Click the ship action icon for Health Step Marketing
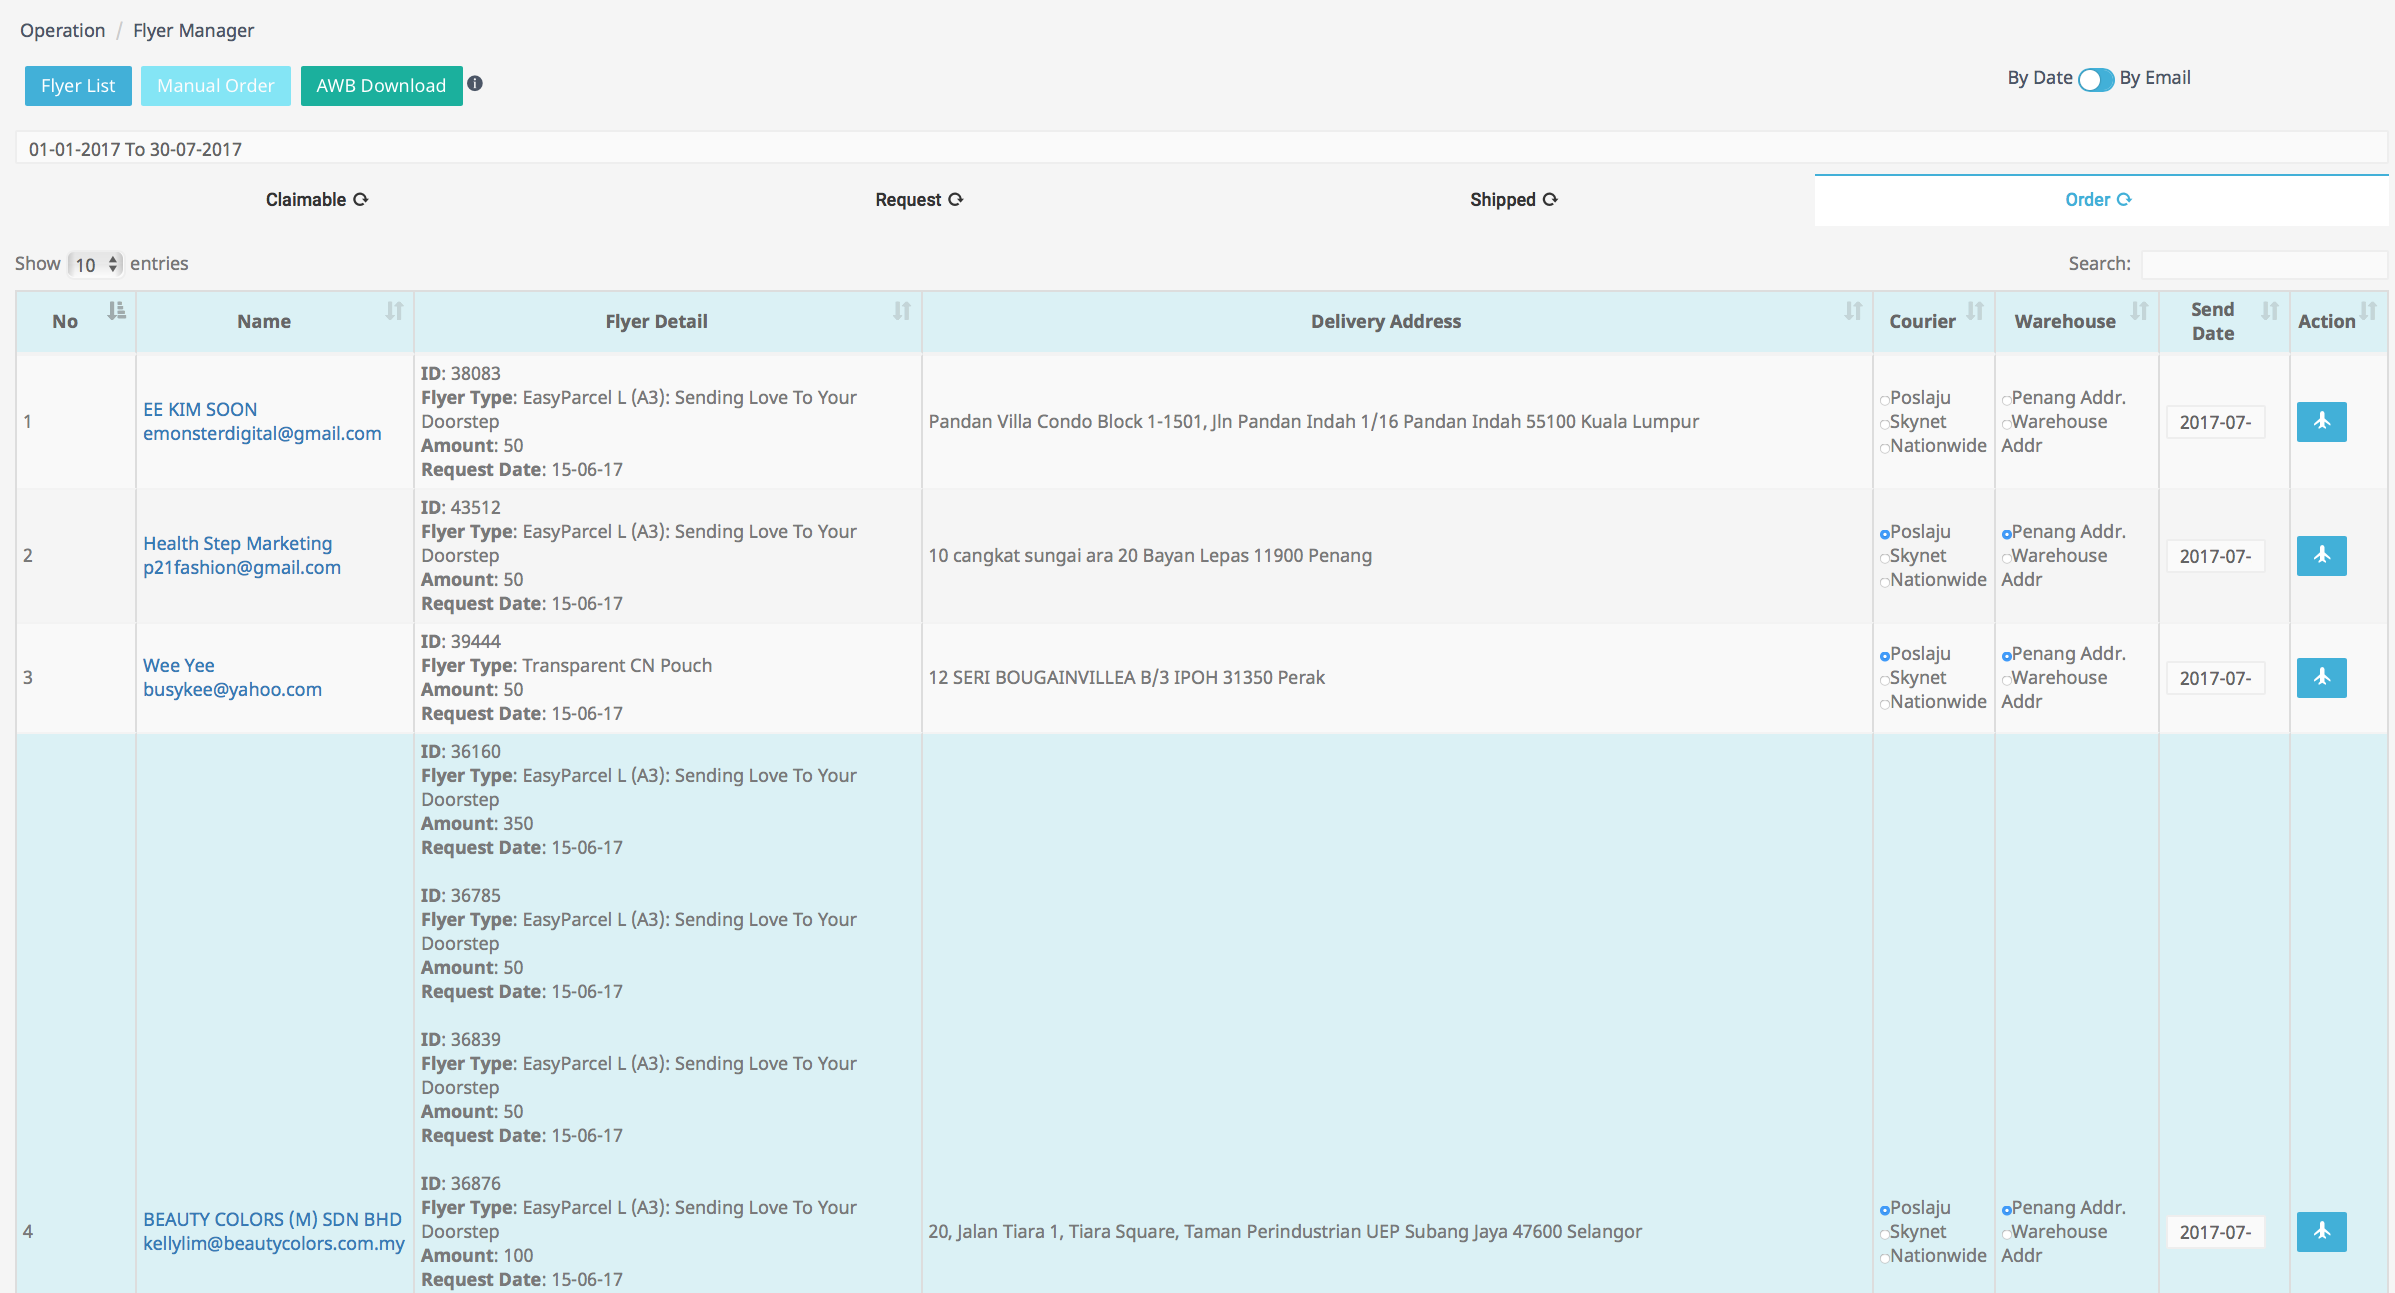2395x1293 pixels. click(2321, 556)
